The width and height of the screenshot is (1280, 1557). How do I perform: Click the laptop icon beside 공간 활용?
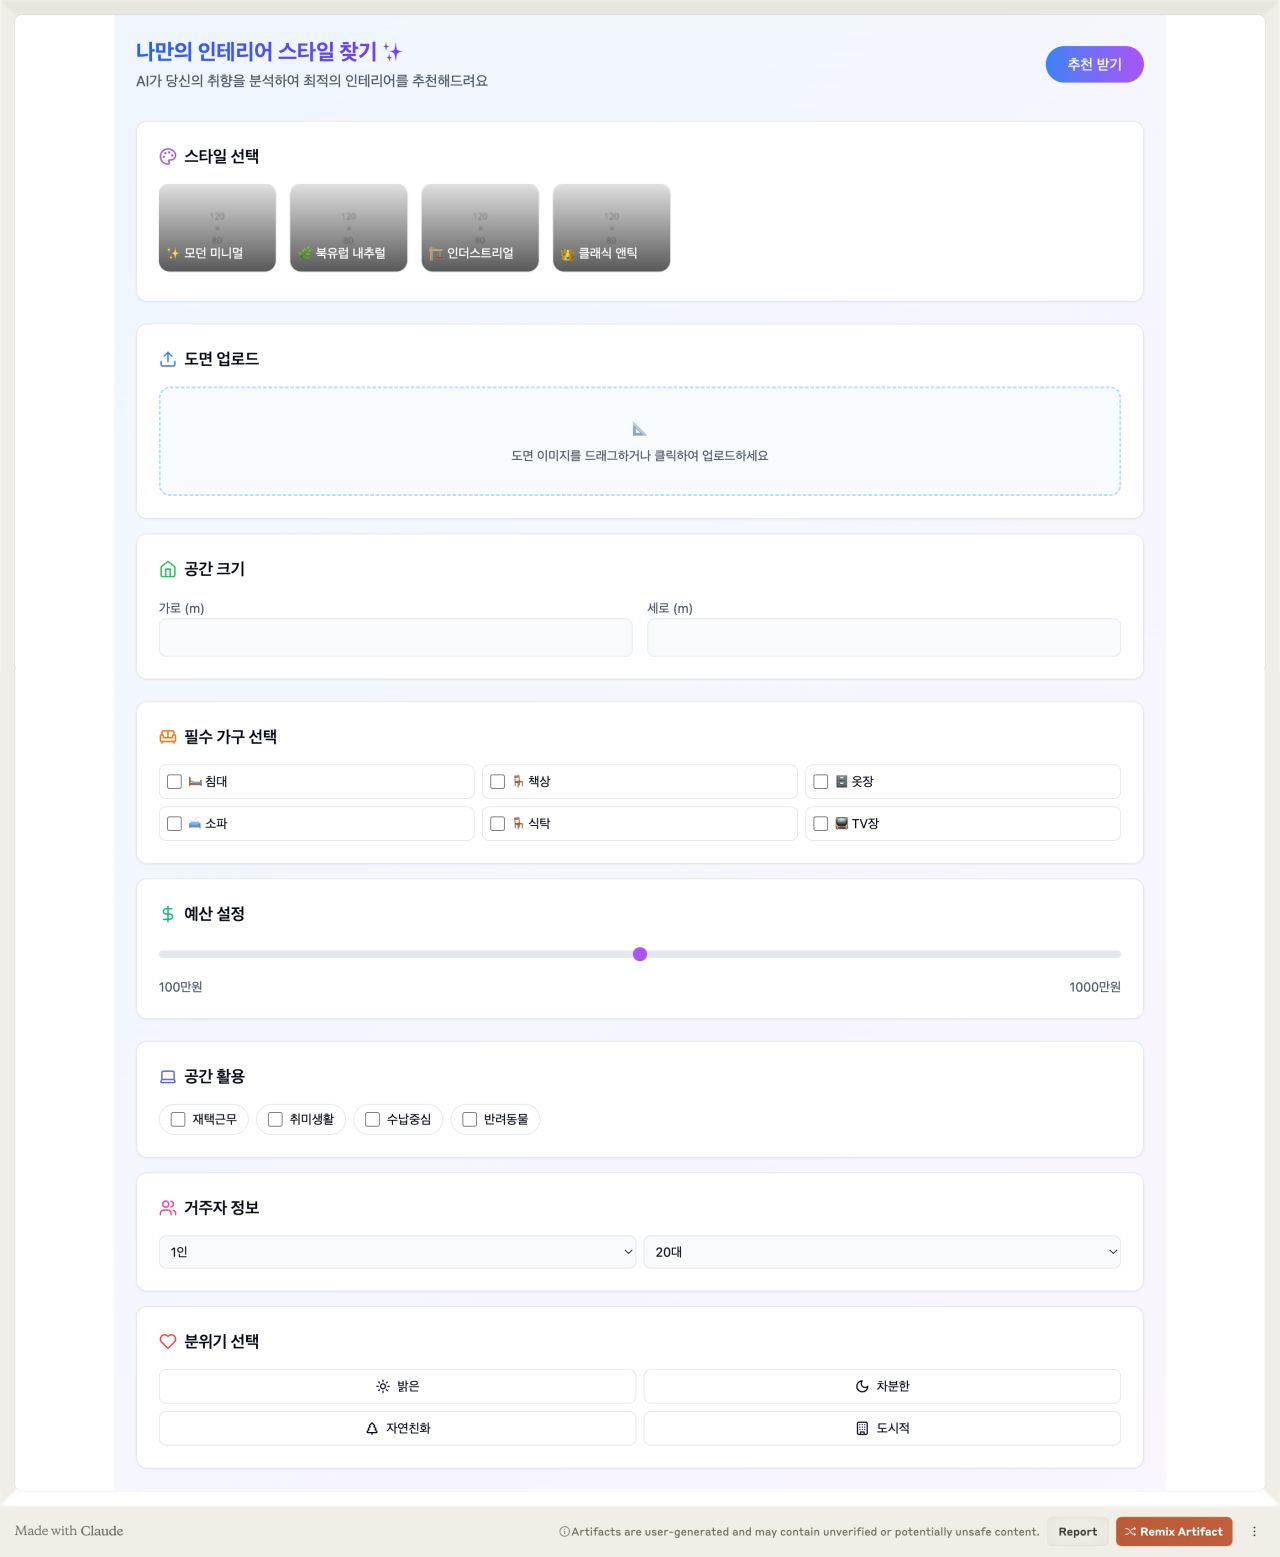pos(168,1077)
